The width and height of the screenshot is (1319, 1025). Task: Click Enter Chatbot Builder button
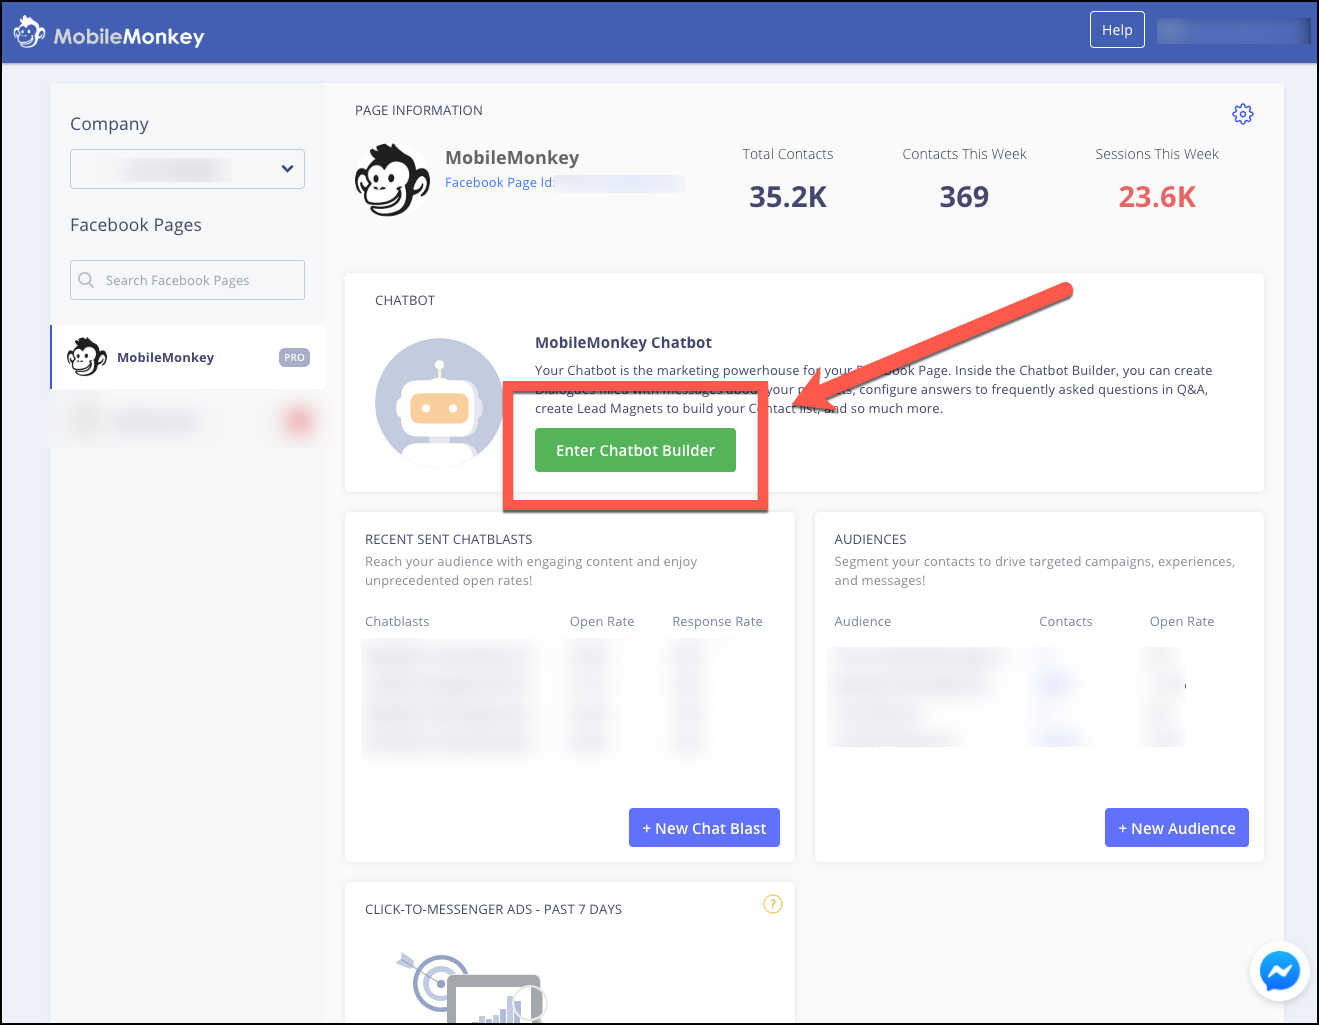635,450
